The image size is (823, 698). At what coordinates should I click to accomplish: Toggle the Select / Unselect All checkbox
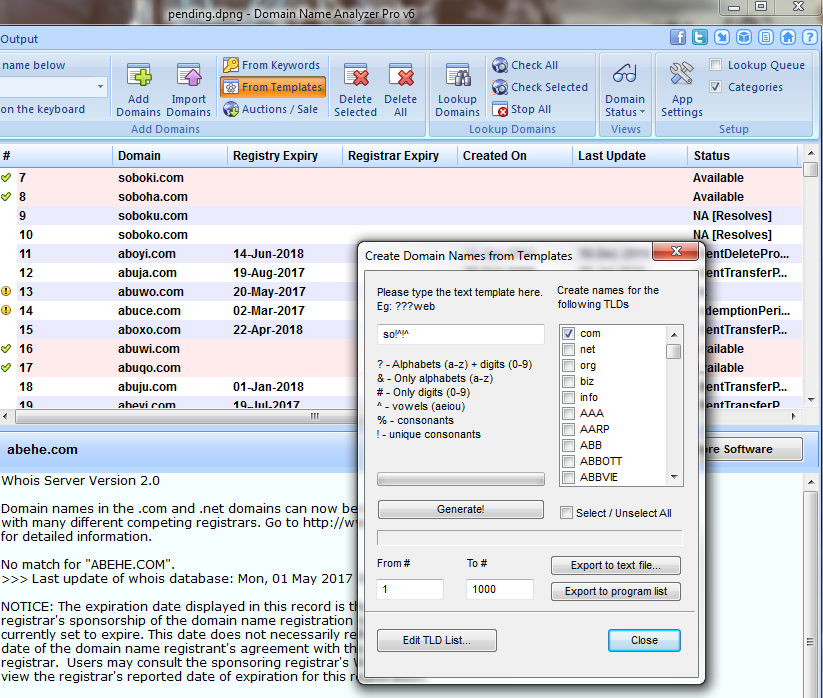[x=566, y=513]
